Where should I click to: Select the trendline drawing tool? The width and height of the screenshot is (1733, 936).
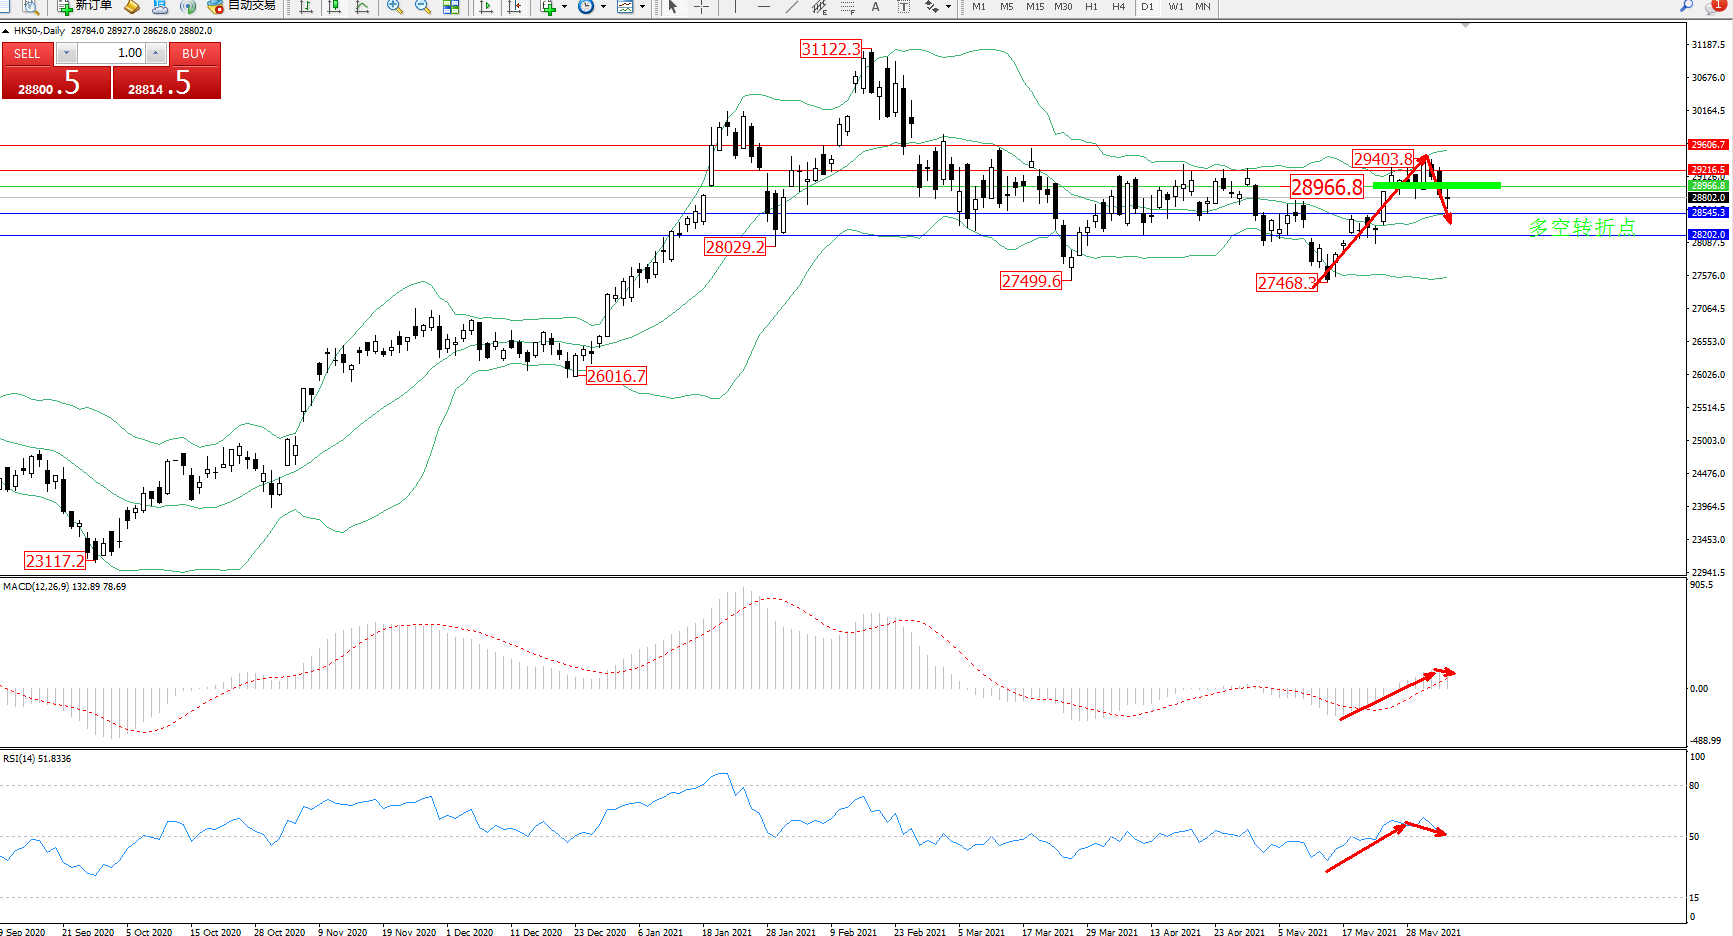(791, 7)
